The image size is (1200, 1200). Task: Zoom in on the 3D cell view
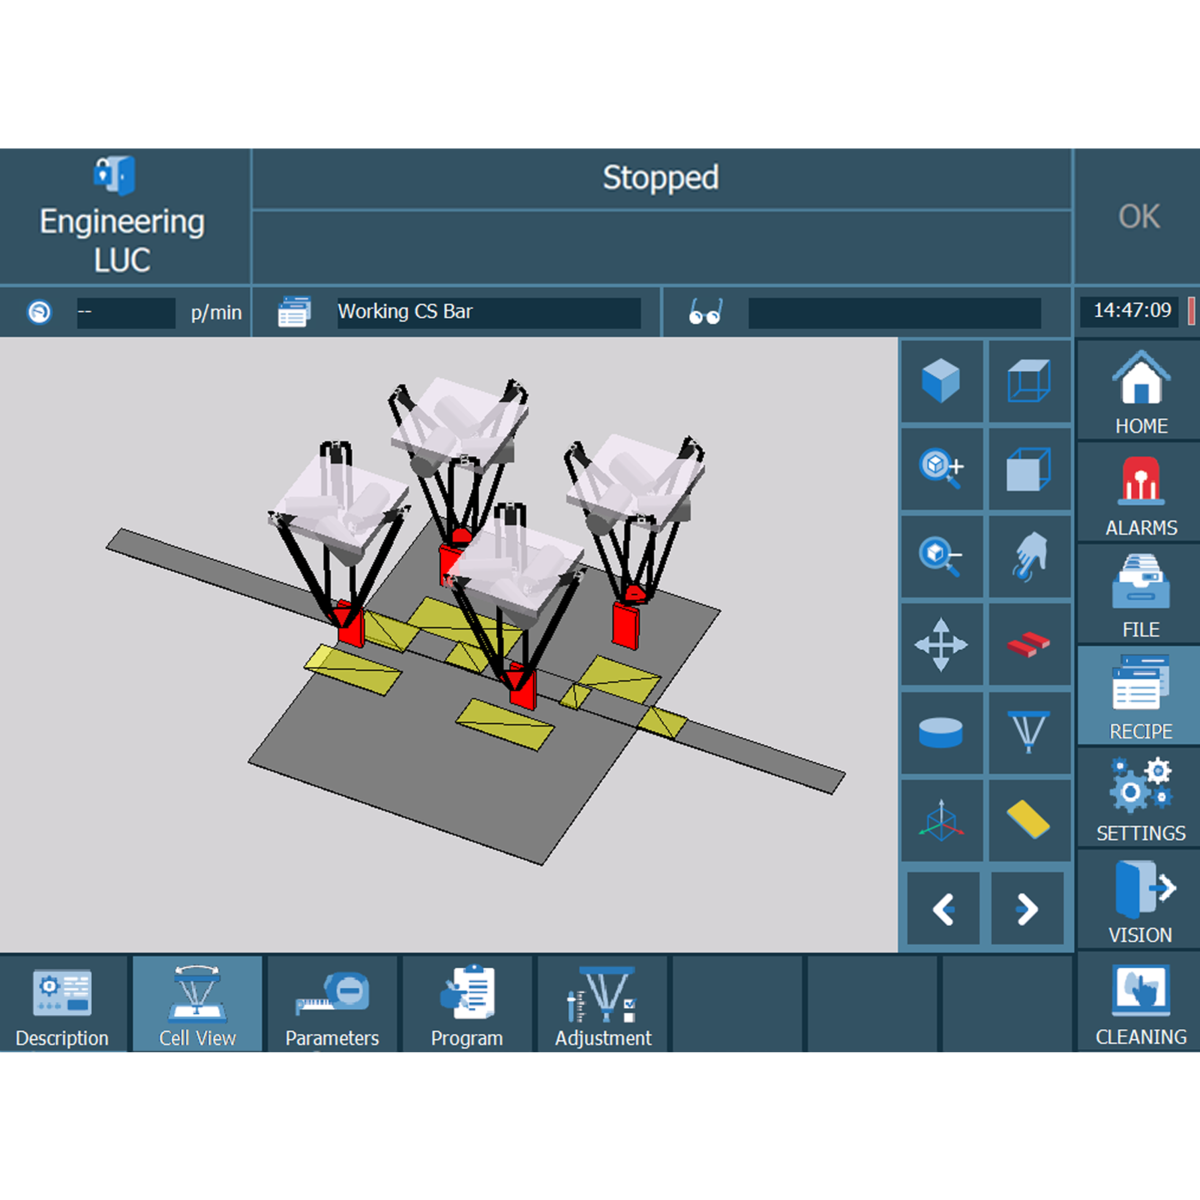click(x=941, y=469)
